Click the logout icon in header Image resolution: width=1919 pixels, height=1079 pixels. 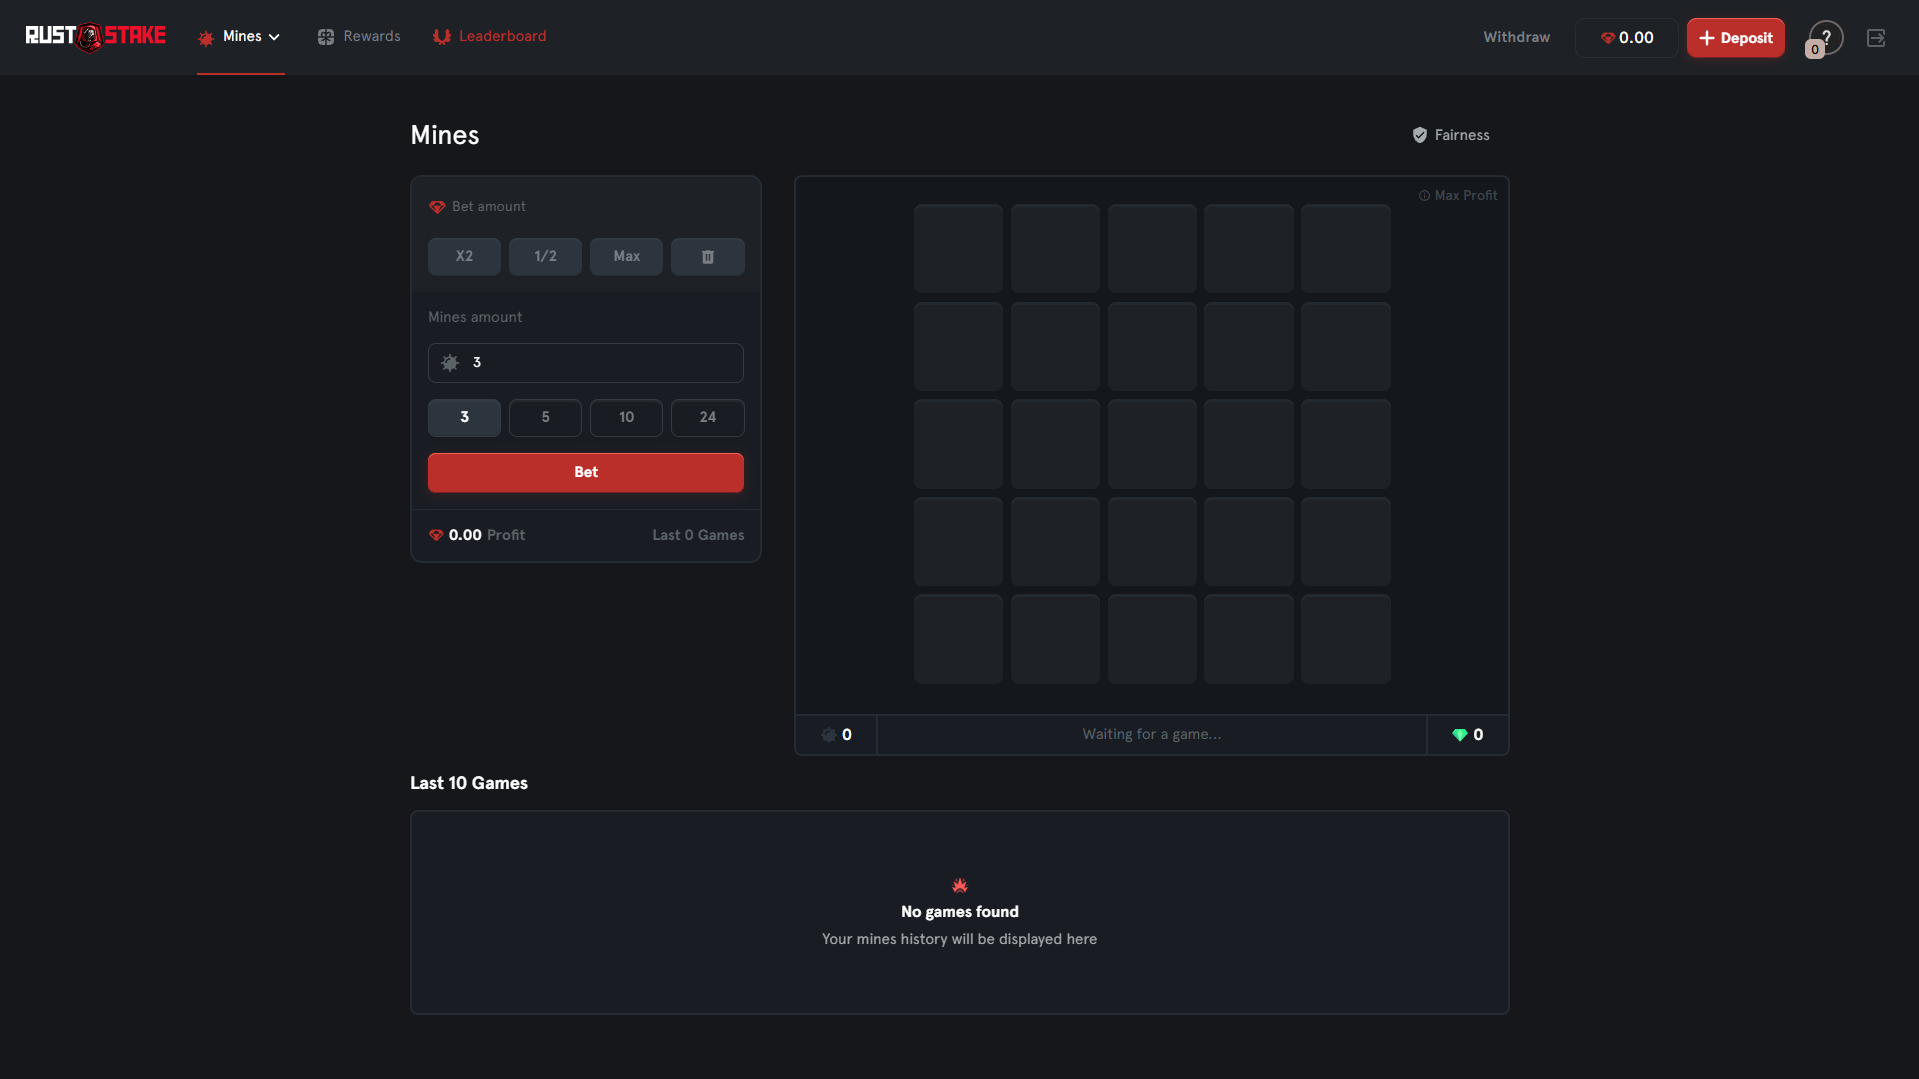tap(1876, 37)
